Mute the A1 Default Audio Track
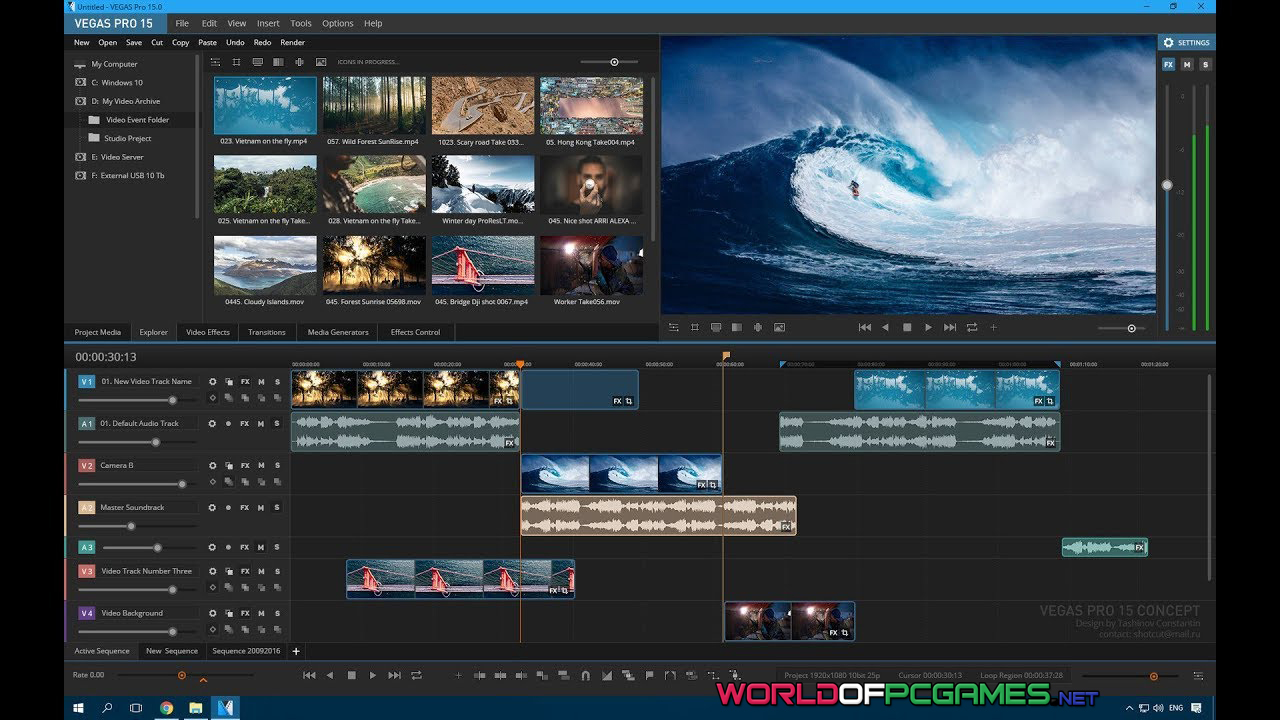Screen dimensions: 1280x720 (261, 423)
